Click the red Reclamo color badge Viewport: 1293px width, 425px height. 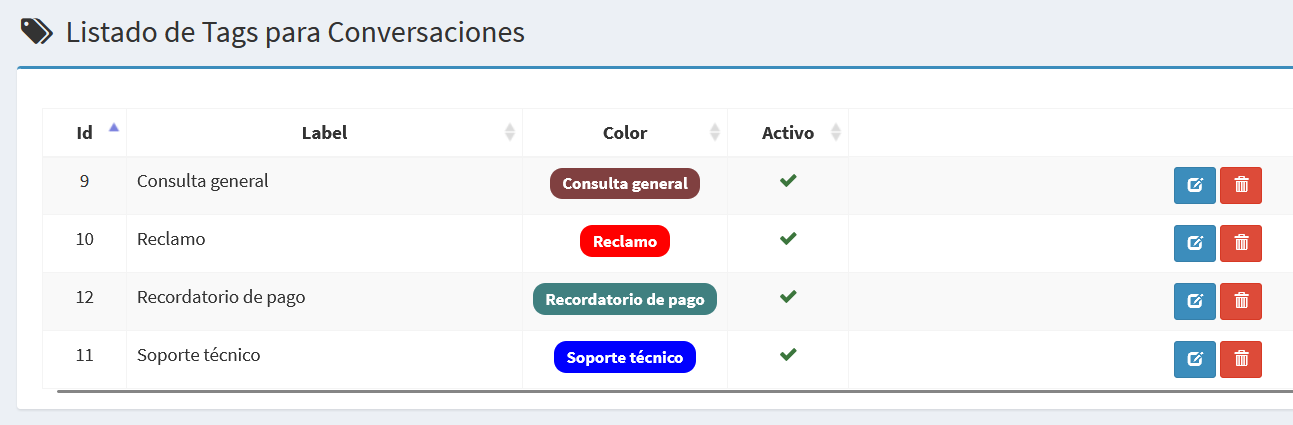point(625,242)
